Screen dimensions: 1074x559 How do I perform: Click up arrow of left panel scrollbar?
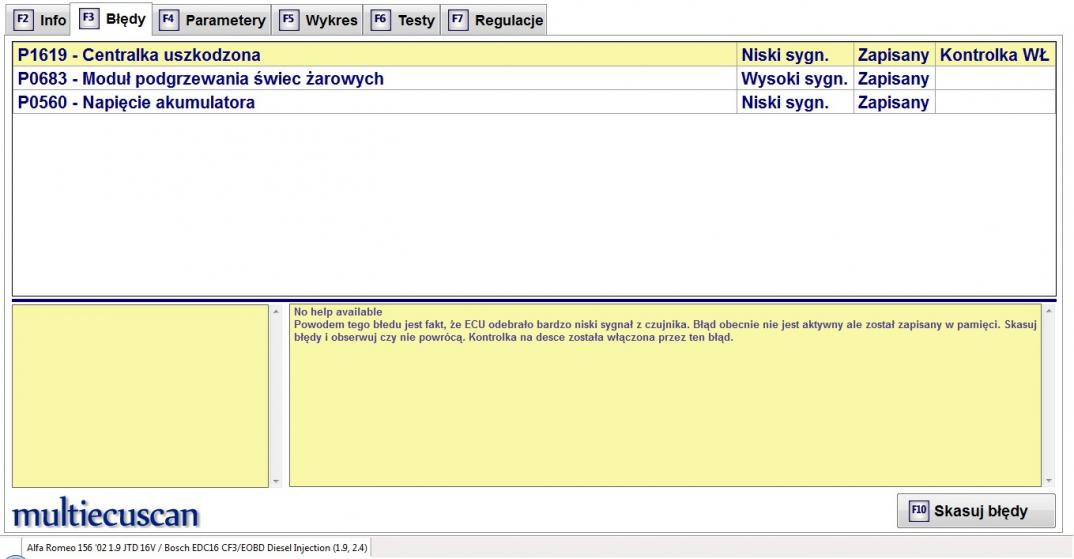coord(276,312)
